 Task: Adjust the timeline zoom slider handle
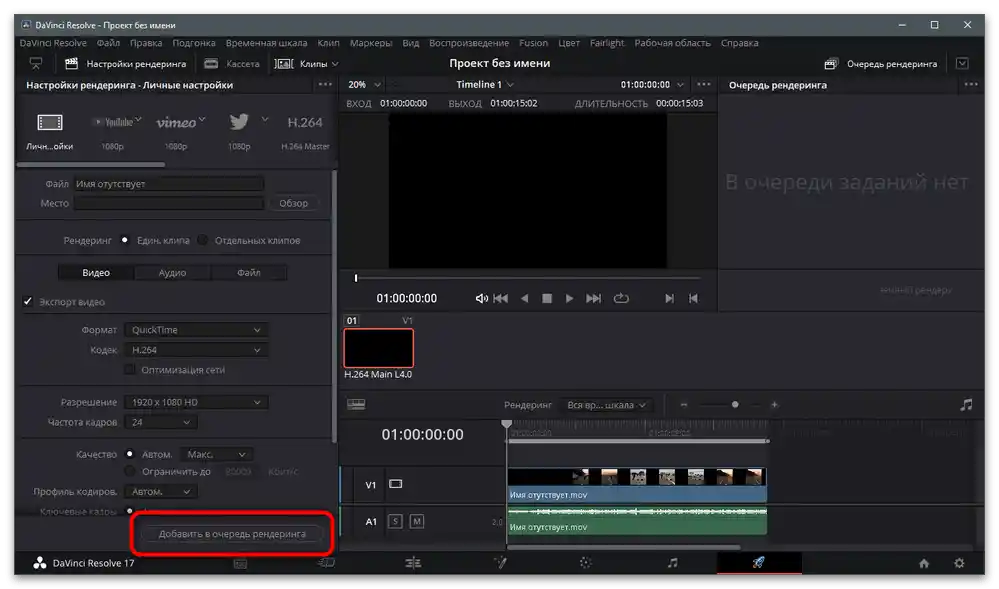pyautogui.click(x=735, y=405)
